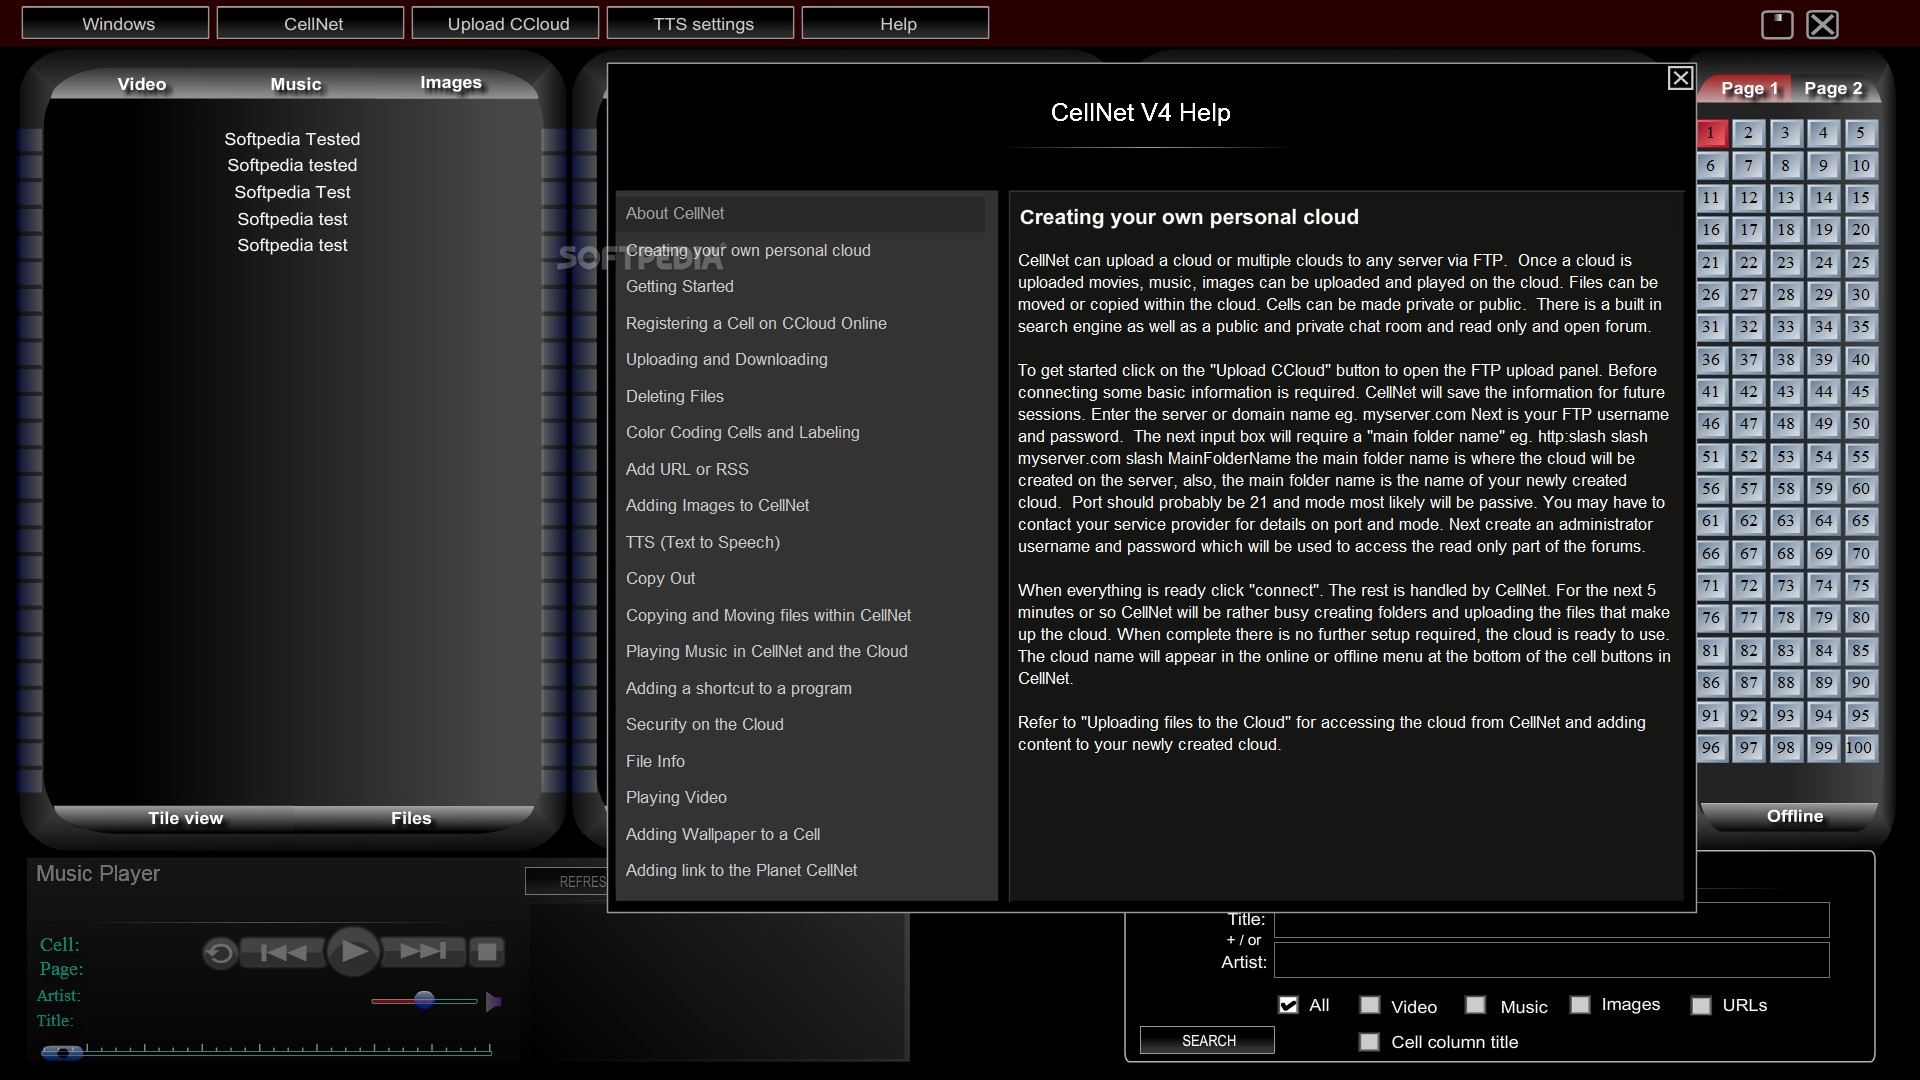Enable the Images search filter checkbox
Screen dimensions: 1920x1080
point(1580,1005)
